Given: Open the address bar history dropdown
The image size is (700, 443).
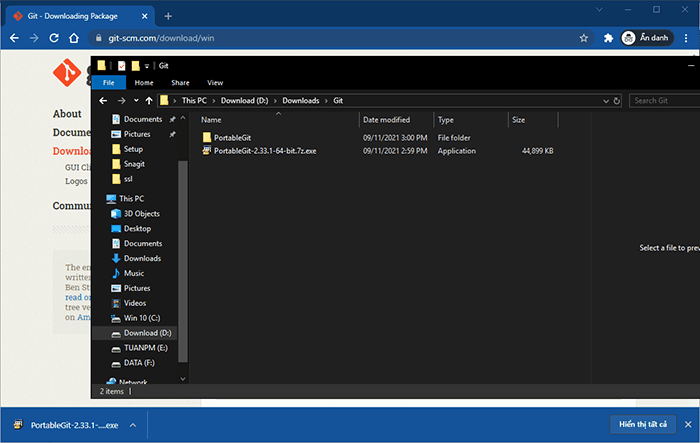Looking at the screenshot, I should [605, 100].
